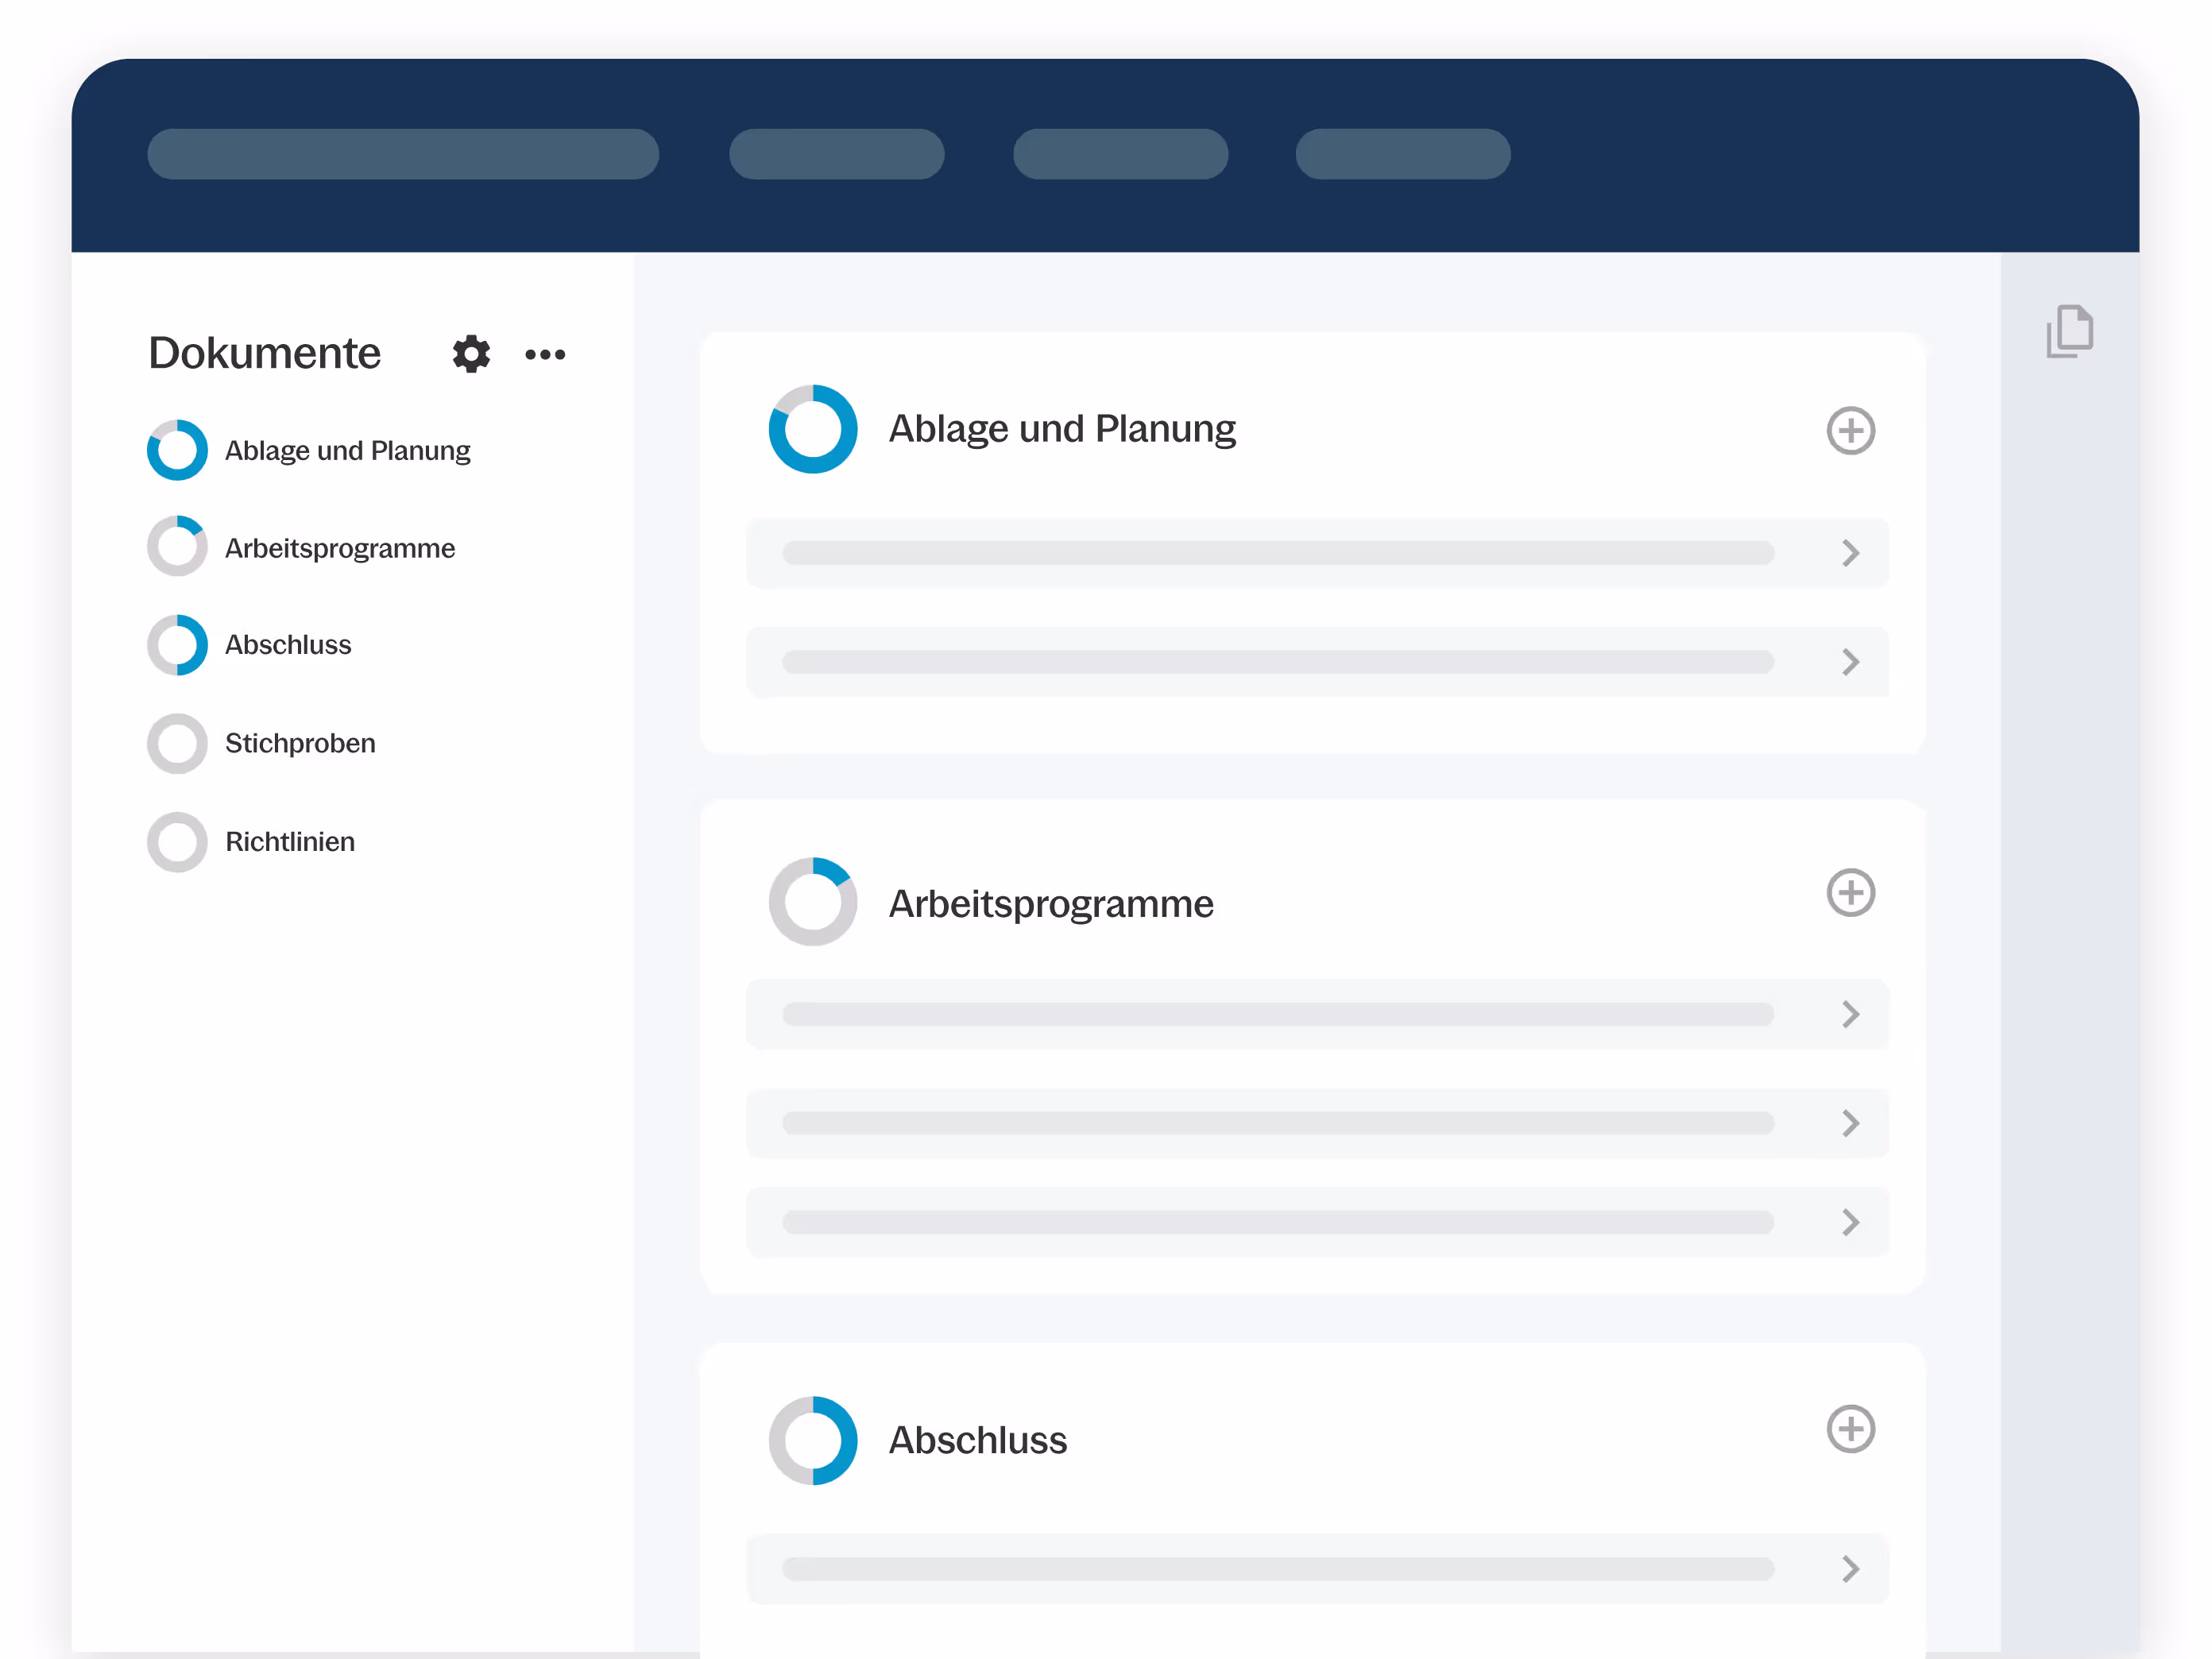
Task: Click Arbeitsprogramme progress ring in main card
Action: coord(812,901)
